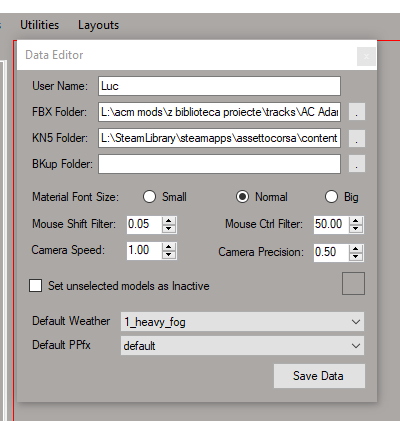Open the Utilities menu
Screen dimensions: 400x421
(x=39, y=25)
